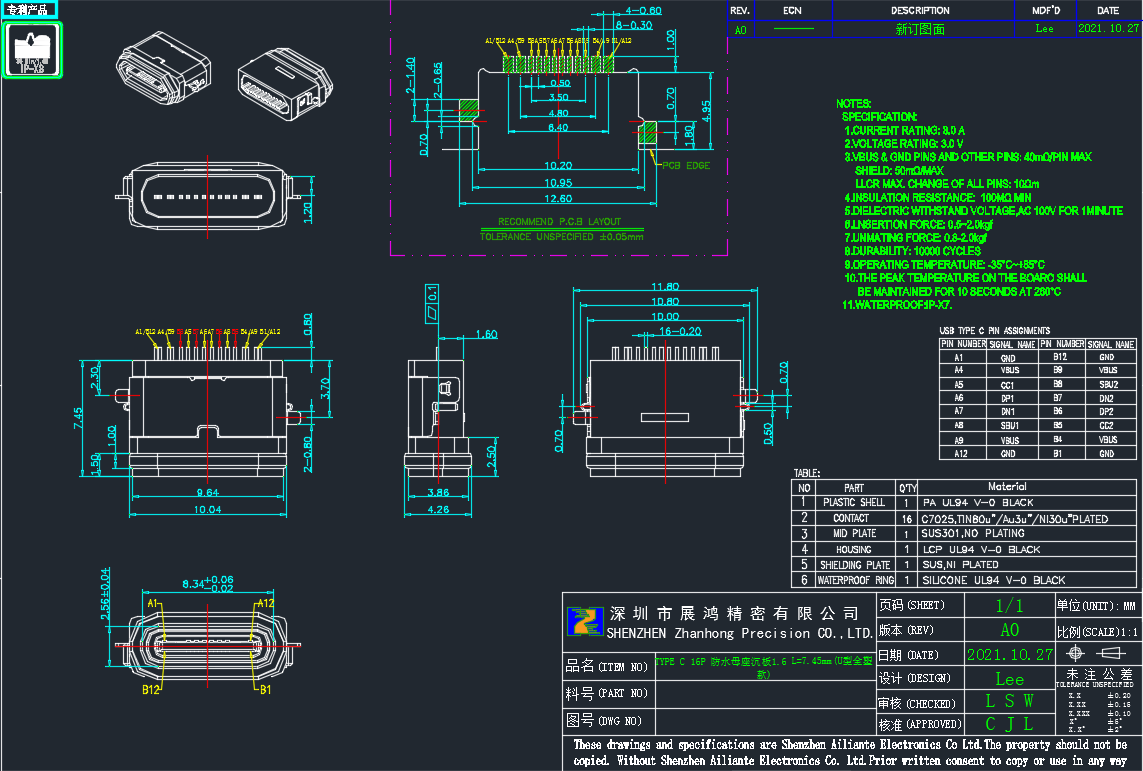Click SHENZHEN Zhanhong Precision CO., LTD. name

click(x=739, y=633)
